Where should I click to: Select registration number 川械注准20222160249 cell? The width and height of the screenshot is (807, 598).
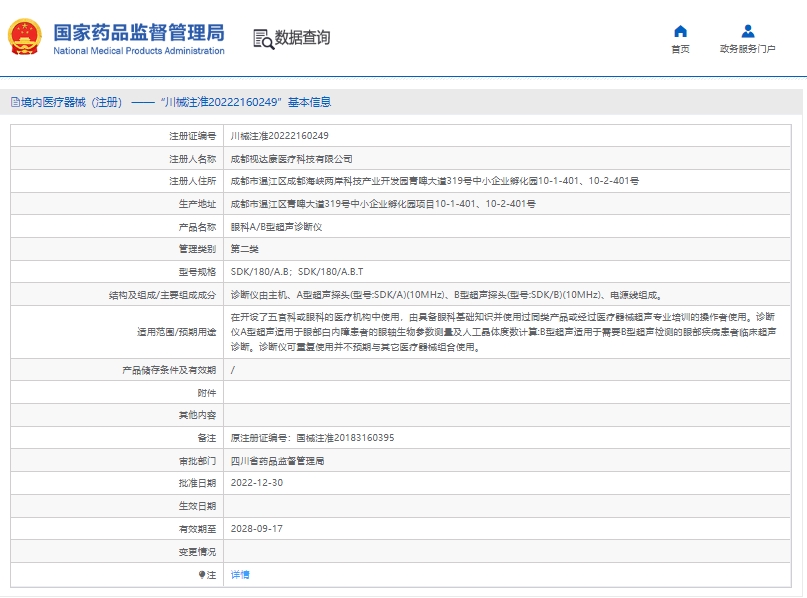click(279, 136)
